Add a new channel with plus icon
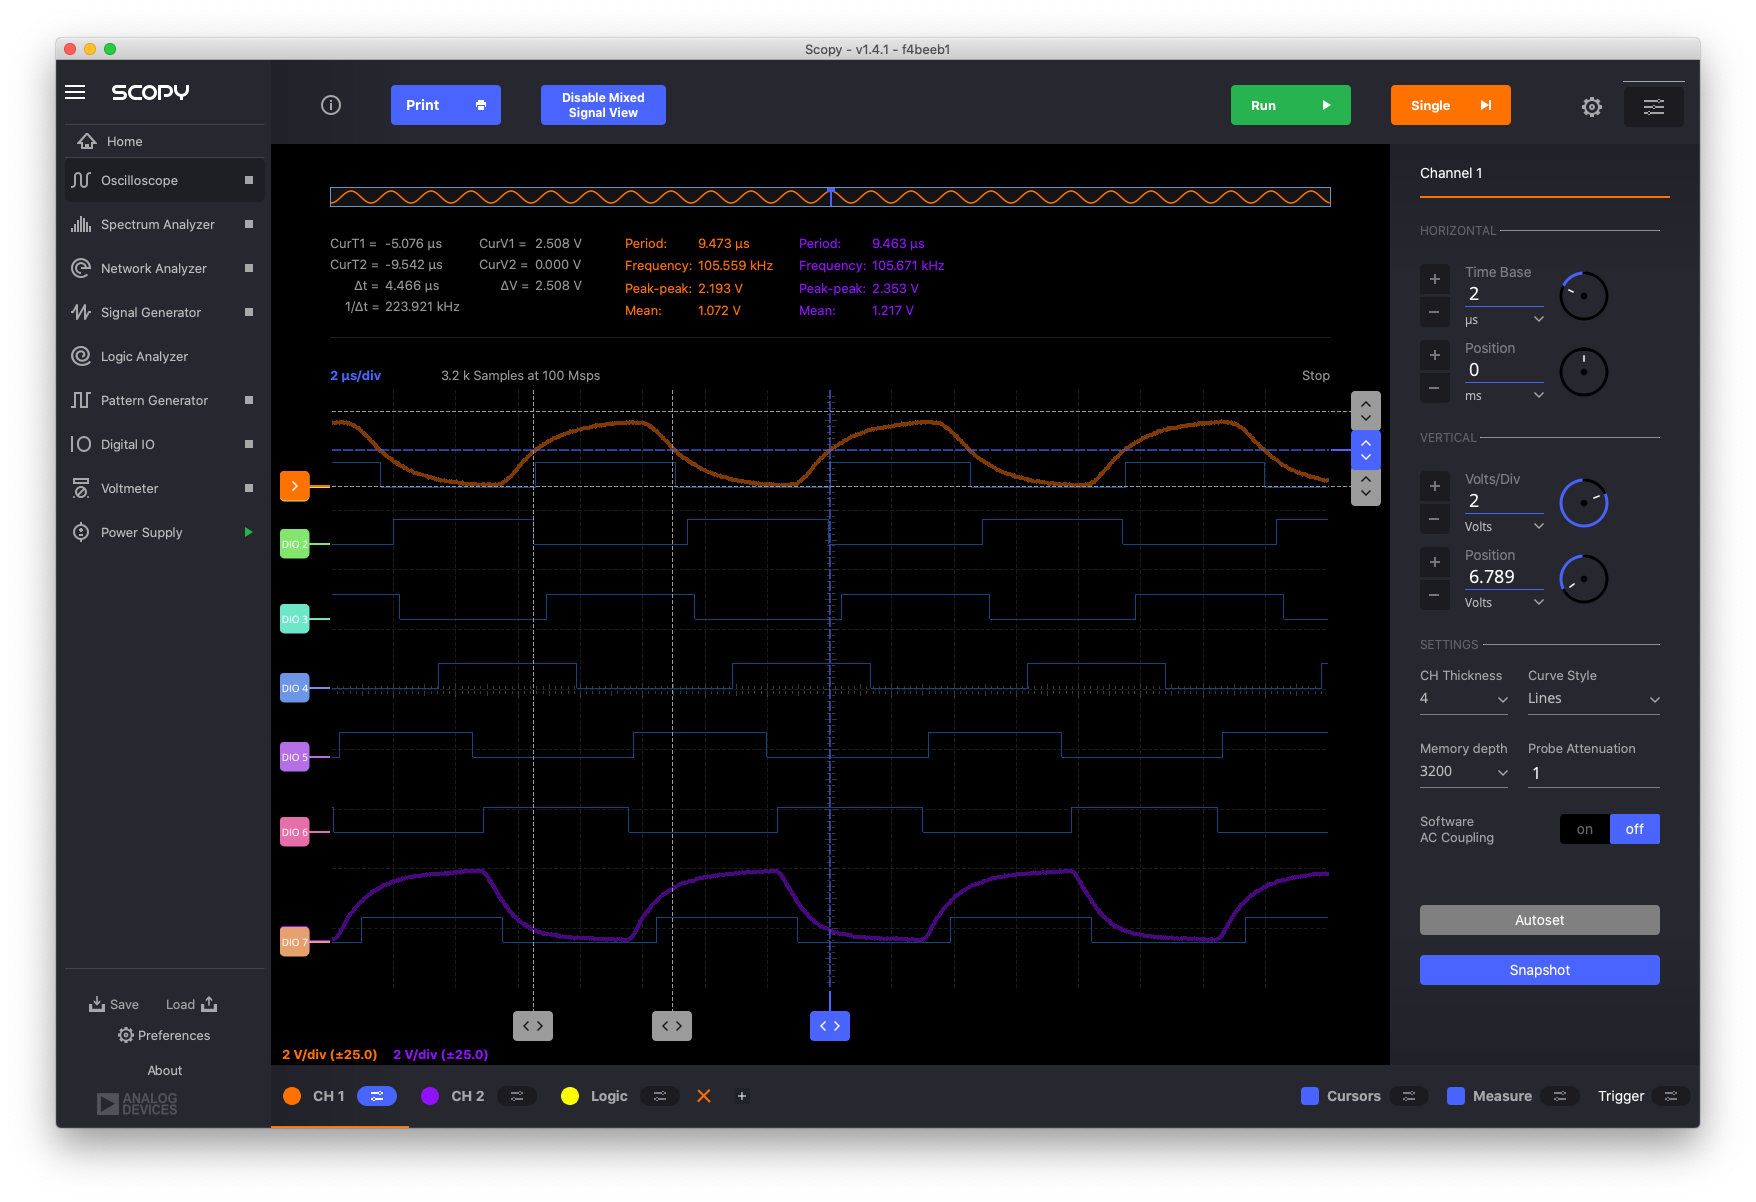Image resolution: width=1756 pixels, height=1202 pixels. point(742,1096)
